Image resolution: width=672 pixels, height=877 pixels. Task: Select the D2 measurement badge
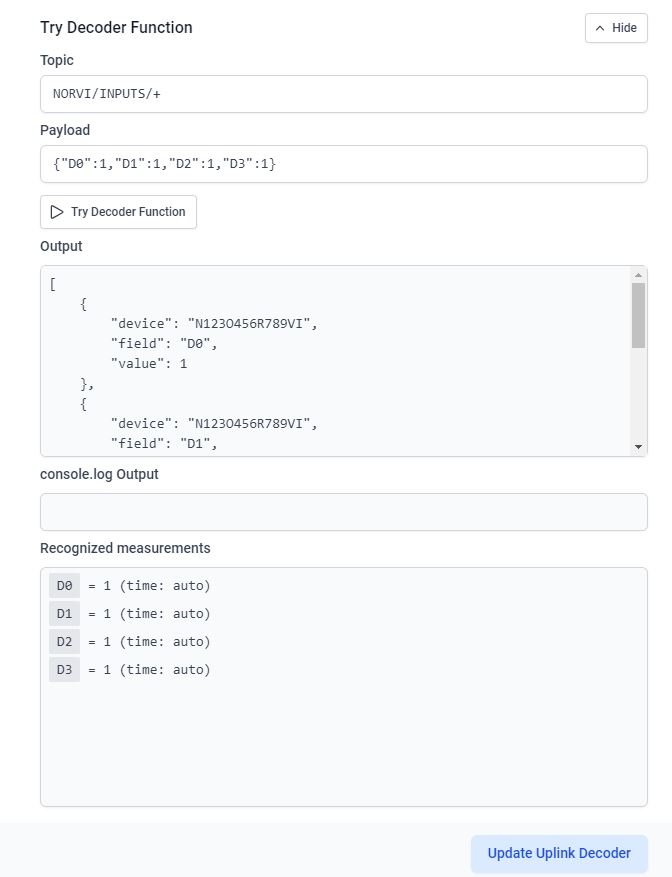point(64,642)
